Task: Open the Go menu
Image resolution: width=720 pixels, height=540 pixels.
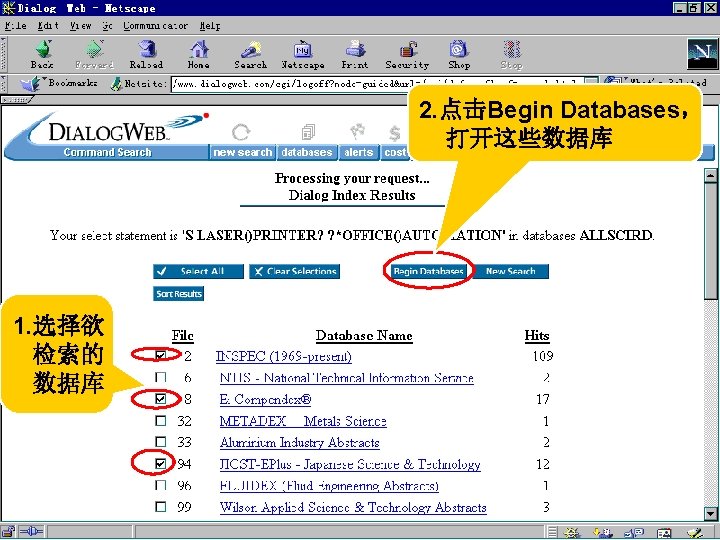Action: [x=107, y=26]
